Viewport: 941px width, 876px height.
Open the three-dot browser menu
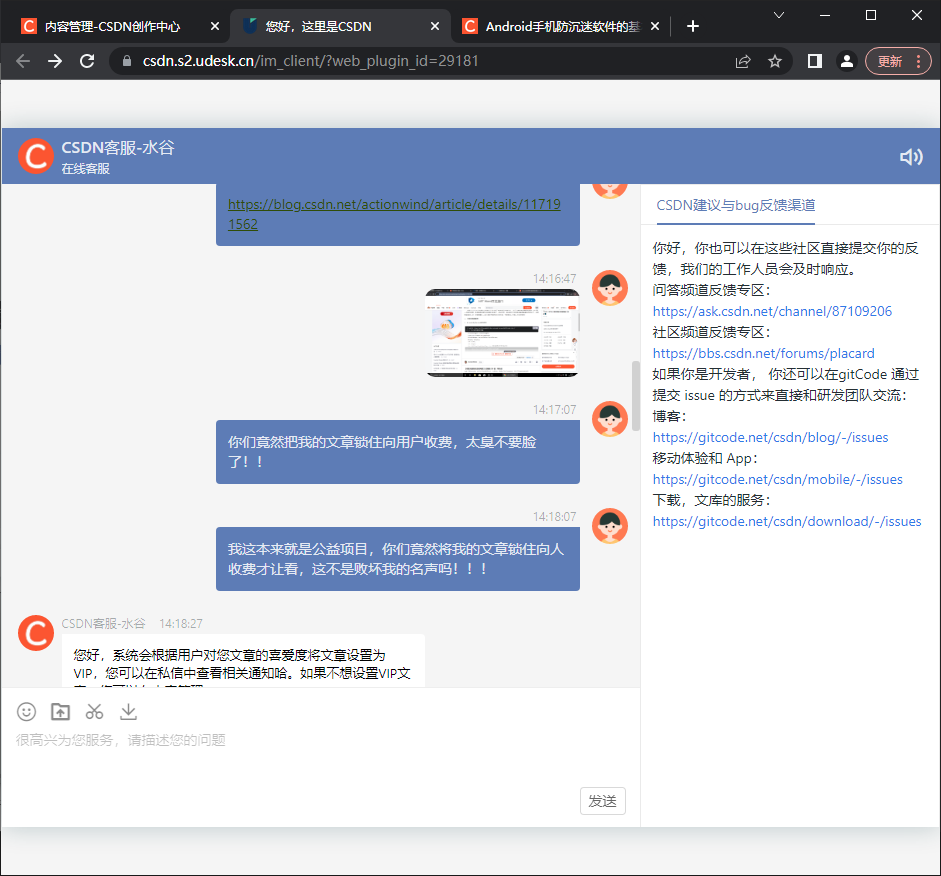(918, 61)
